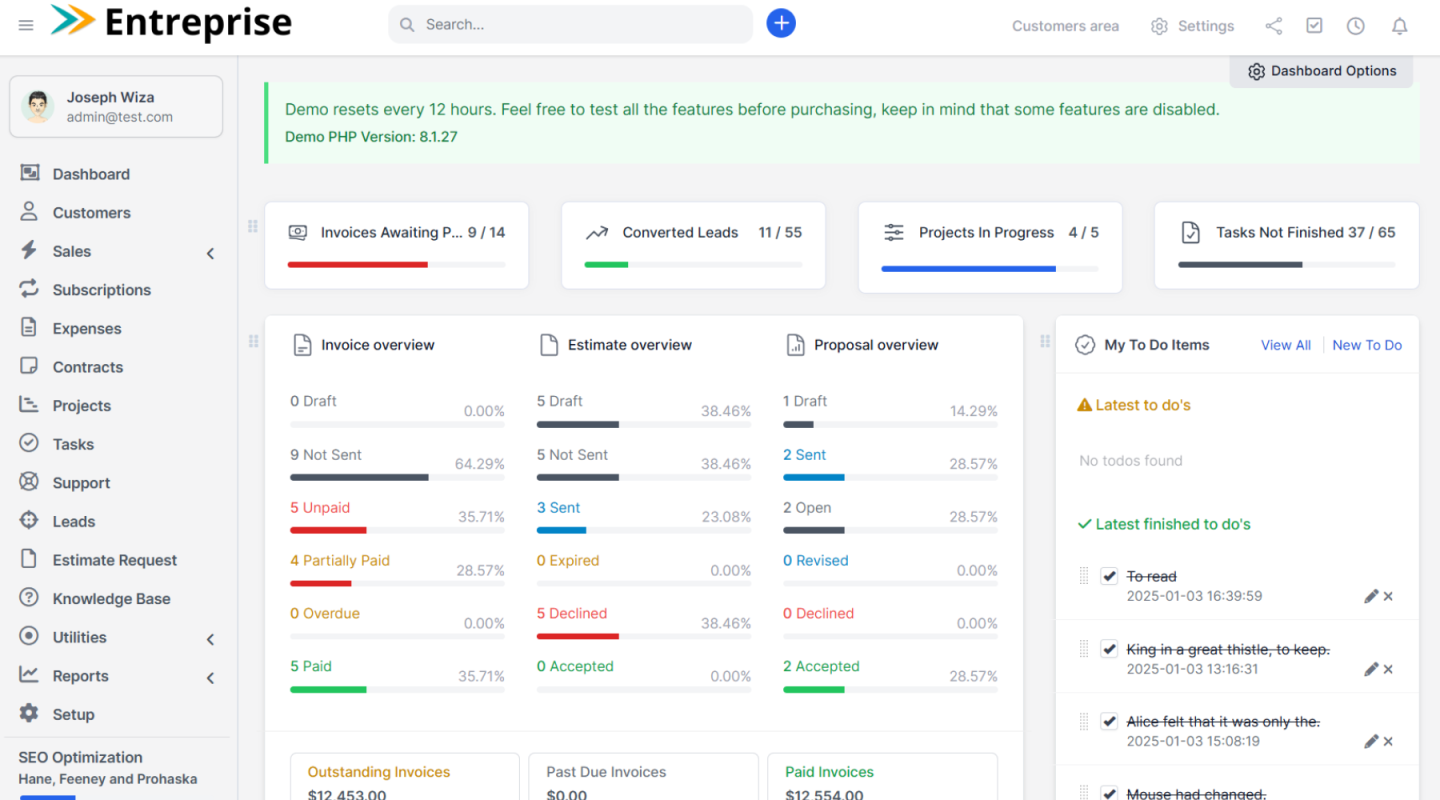Open the notifications bell icon
The width and height of the screenshot is (1440, 800).
click(x=1399, y=26)
